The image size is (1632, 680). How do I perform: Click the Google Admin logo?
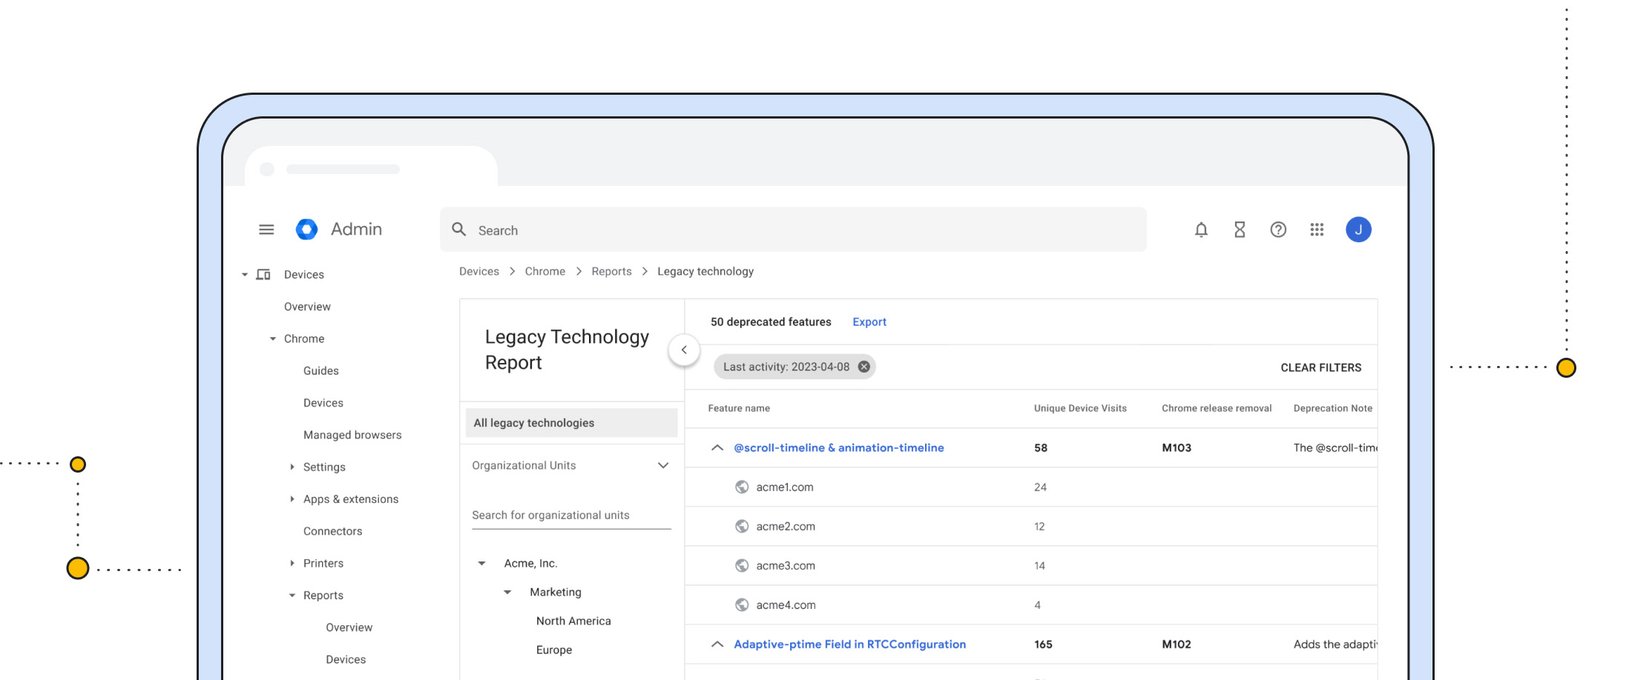click(307, 229)
